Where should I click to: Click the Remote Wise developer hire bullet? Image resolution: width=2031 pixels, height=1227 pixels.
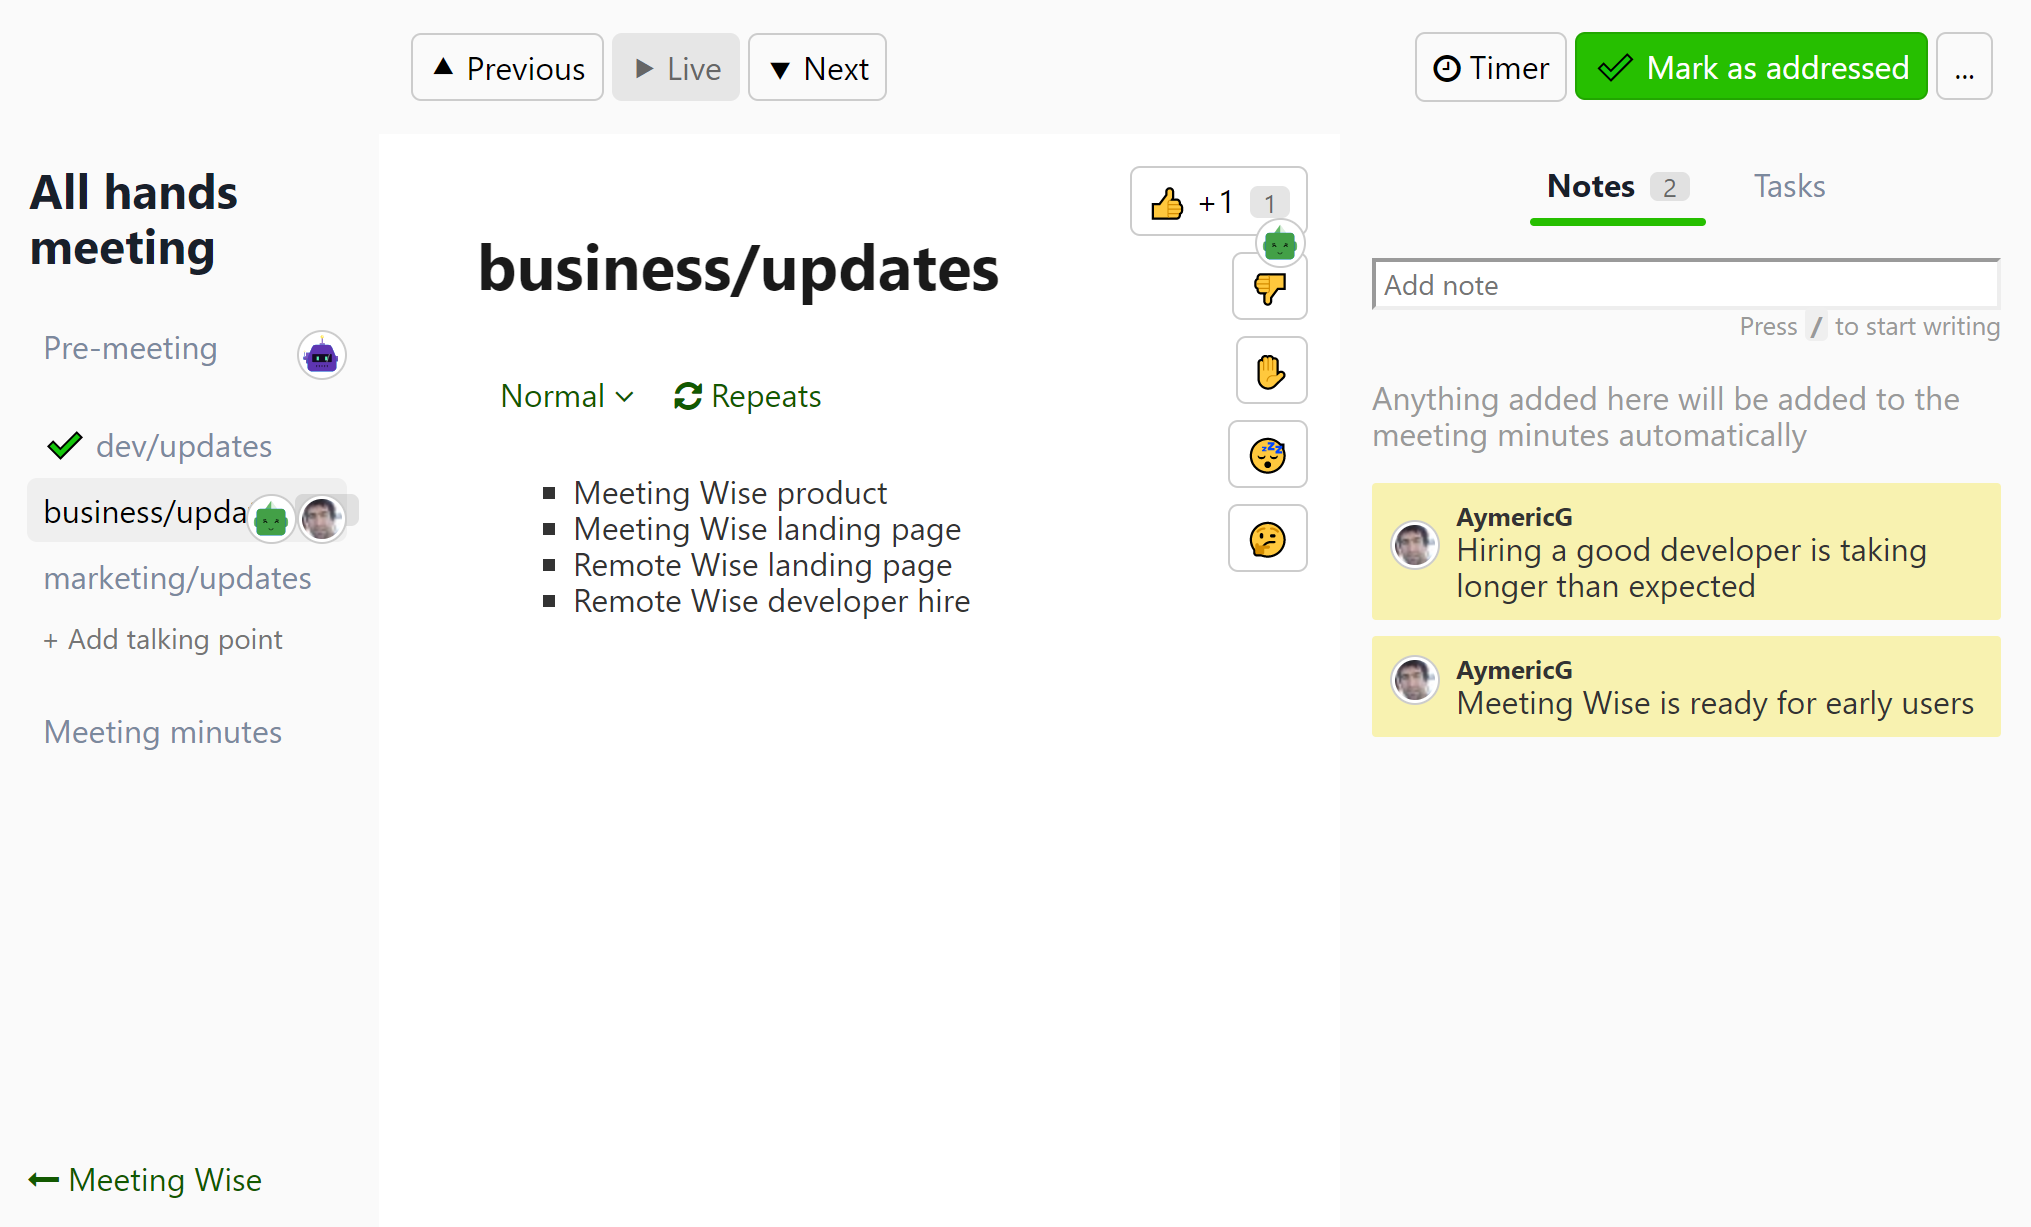point(771,601)
